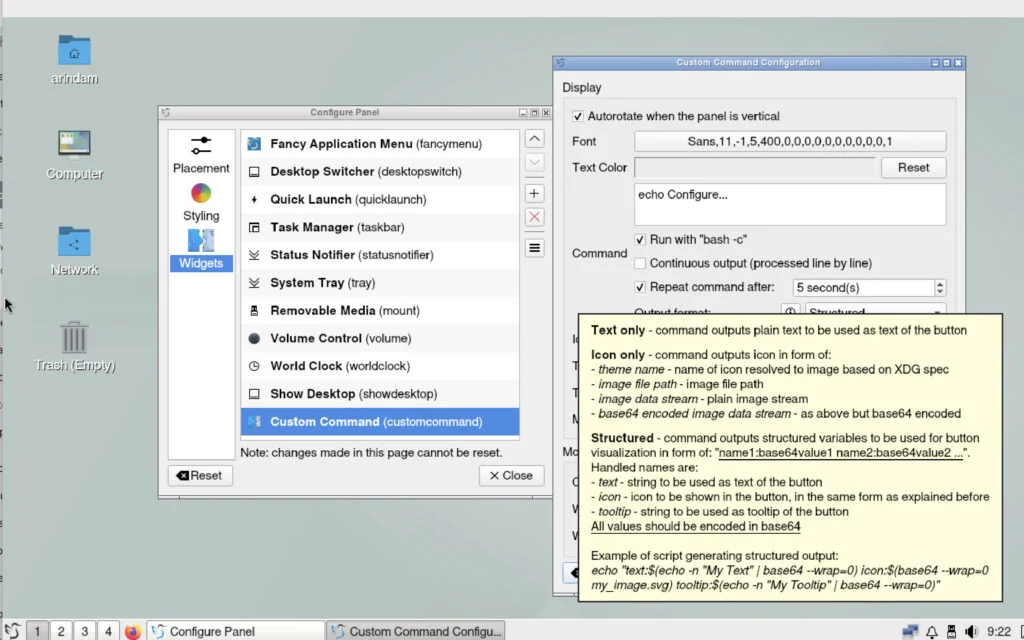
Task: Open the Trash desktop icon
Action: 74,340
